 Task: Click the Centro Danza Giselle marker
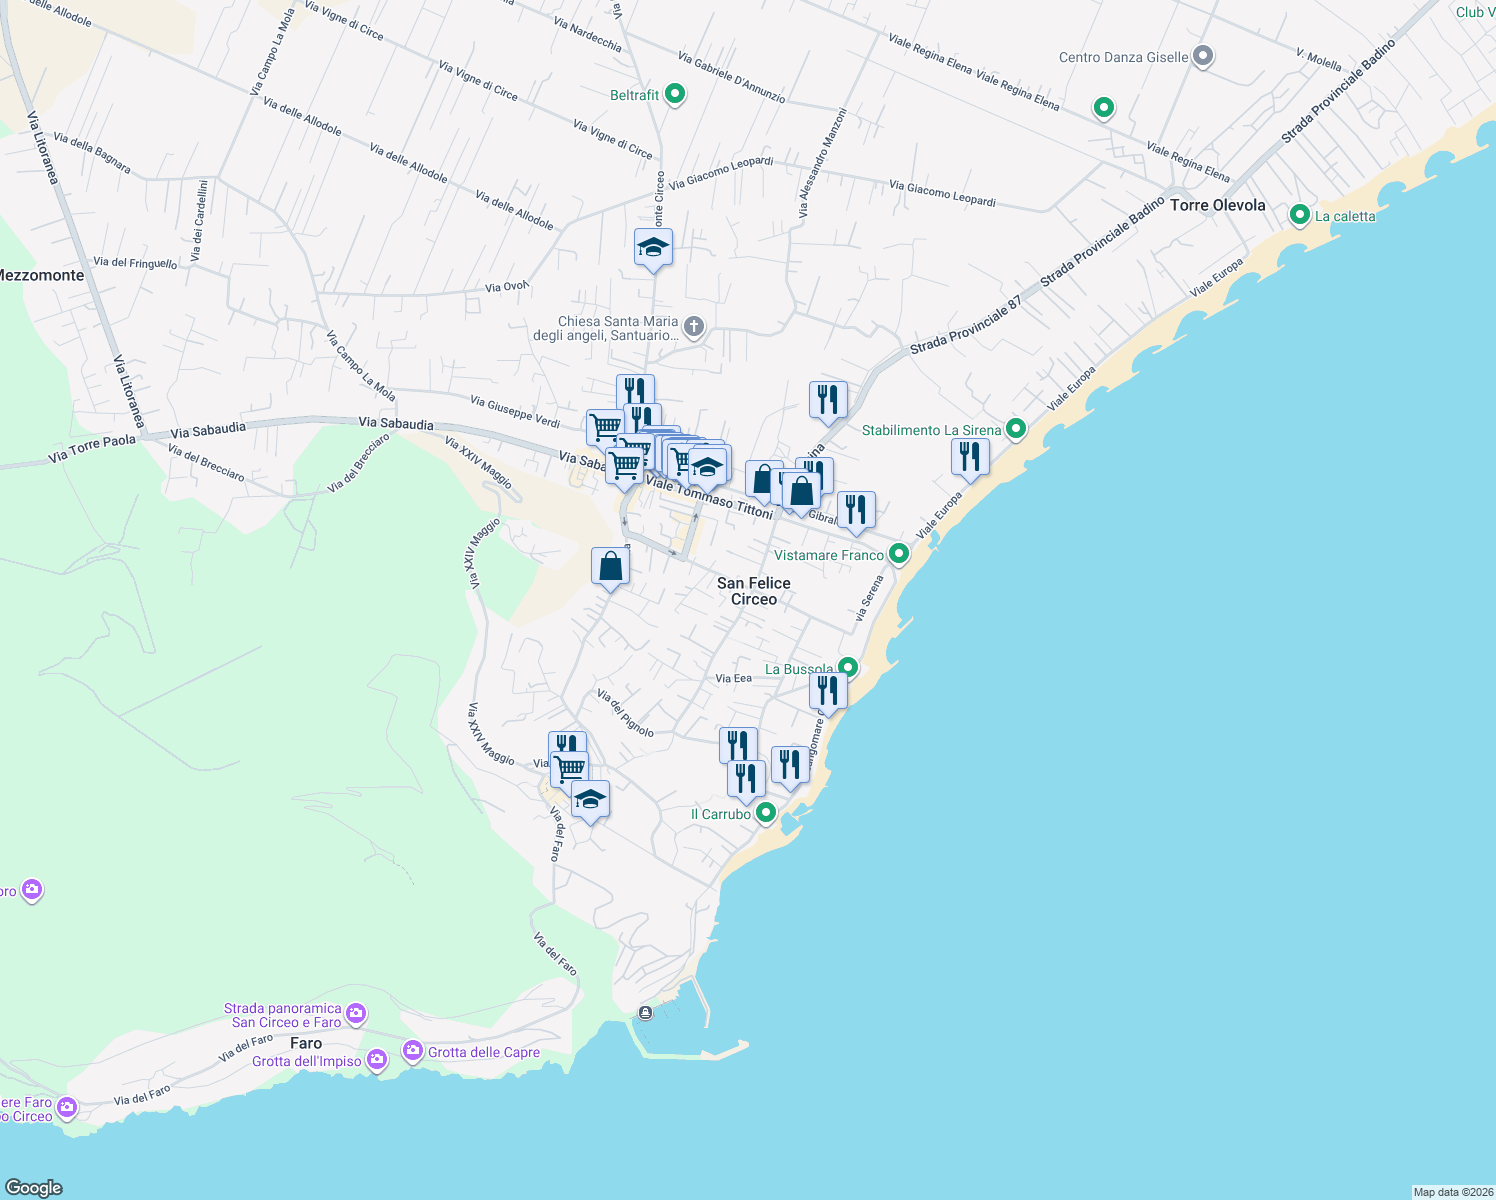click(1201, 56)
